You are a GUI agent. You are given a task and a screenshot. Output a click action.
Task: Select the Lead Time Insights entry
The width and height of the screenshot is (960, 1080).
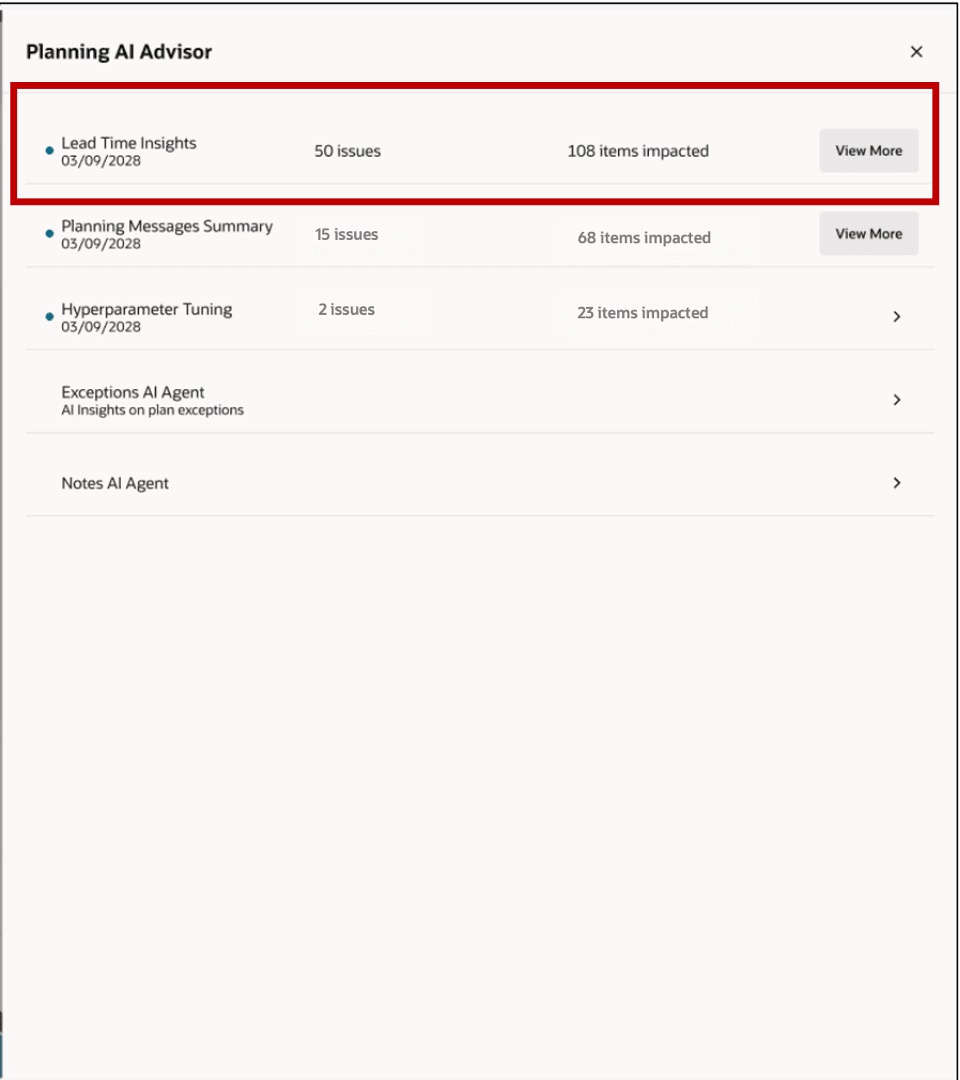tap(127, 143)
